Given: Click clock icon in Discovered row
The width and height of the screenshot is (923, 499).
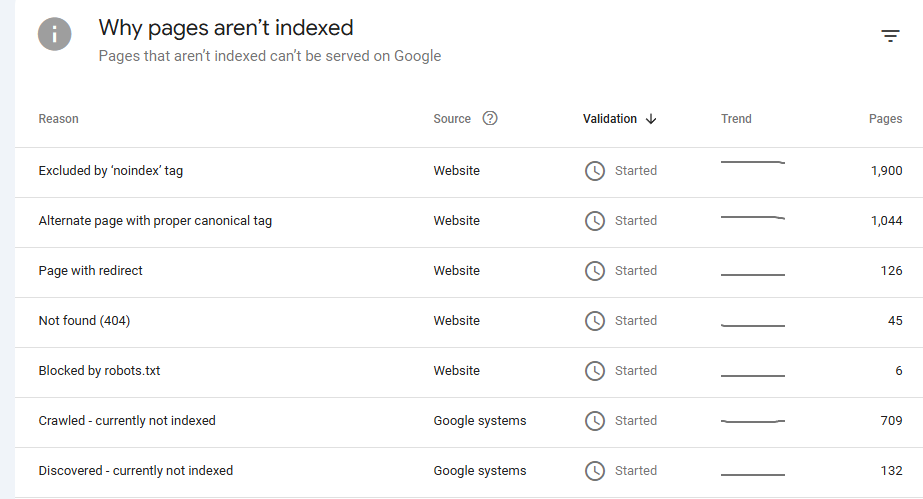Looking at the screenshot, I should point(595,471).
